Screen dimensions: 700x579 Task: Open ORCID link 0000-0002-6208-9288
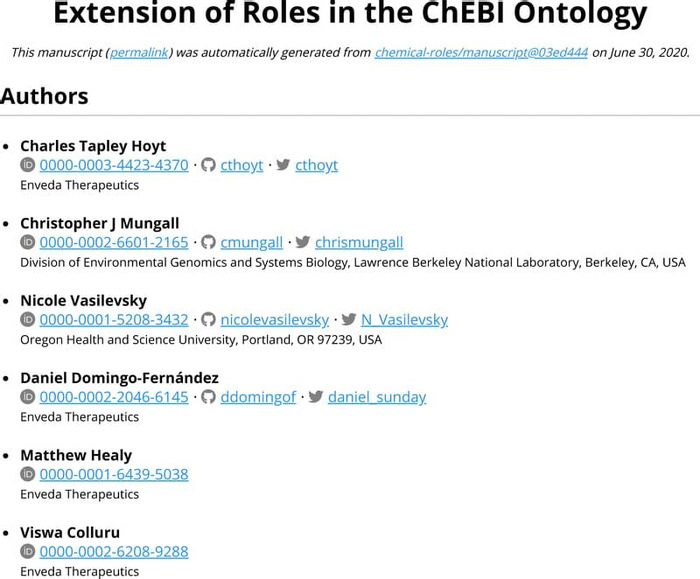[114, 551]
